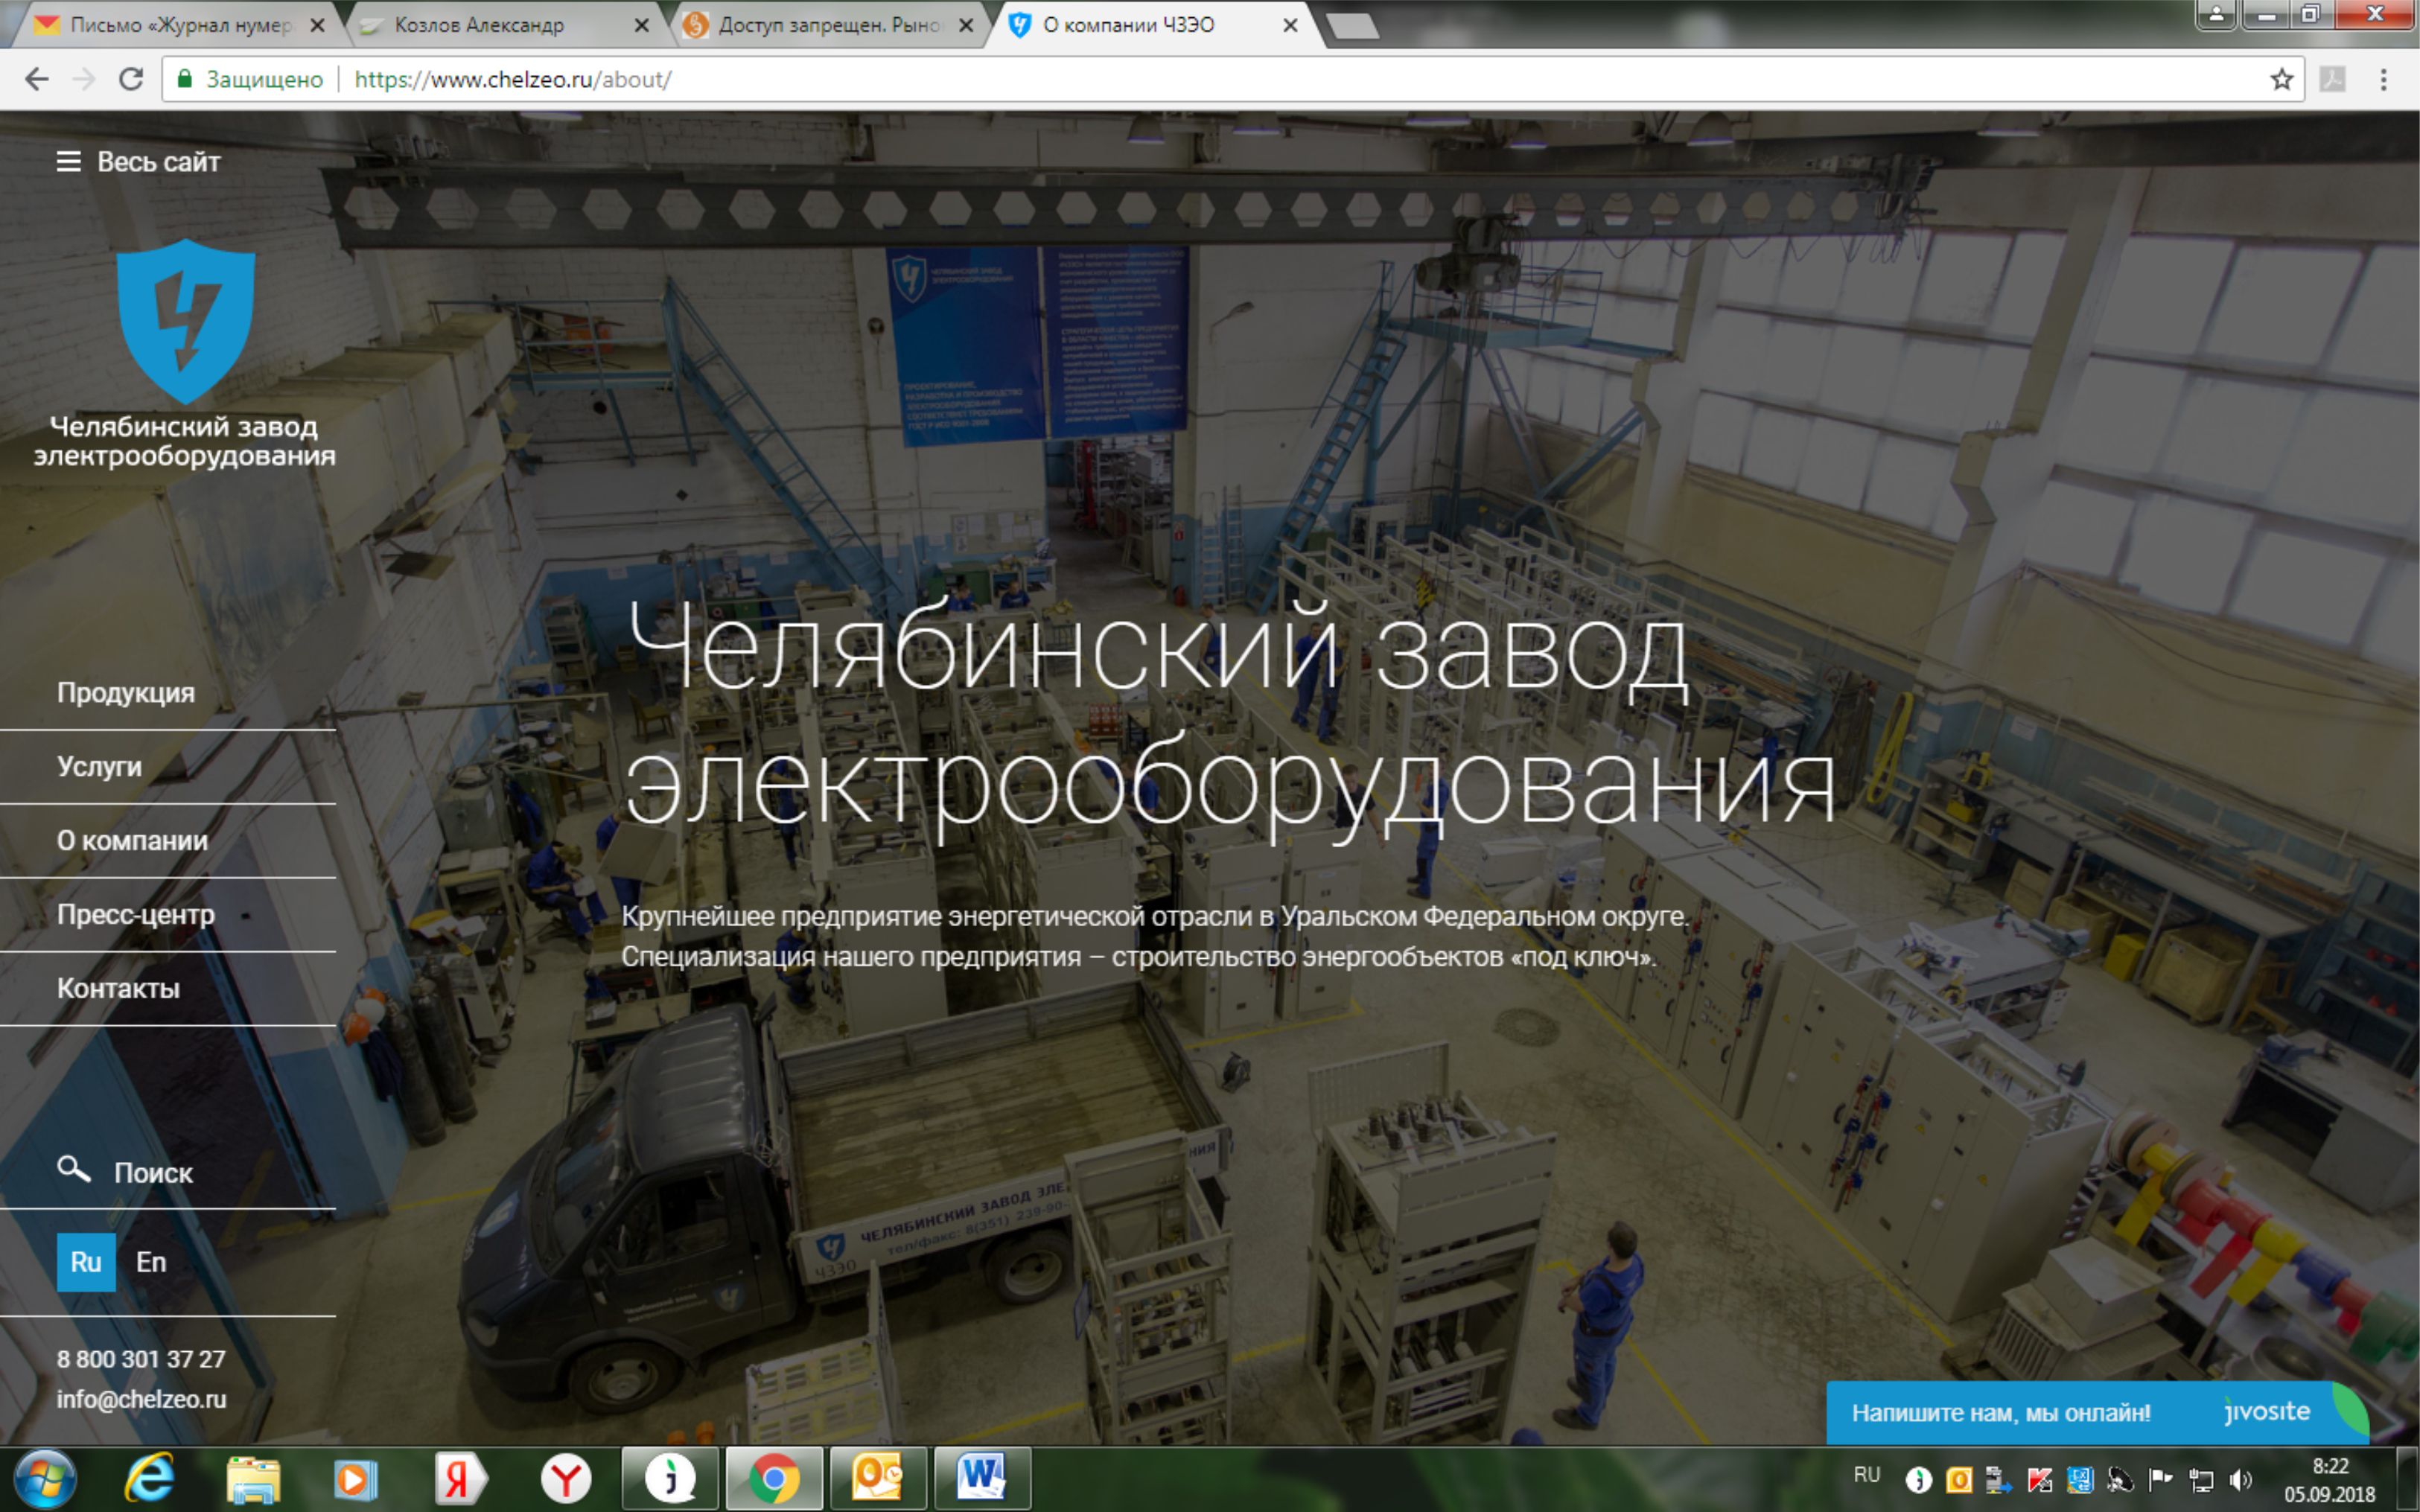The height and width of the screenshot is (1512, 2420).
Task: Click "Поиск" search link in sidebar
Action: tap(153, 1172)
